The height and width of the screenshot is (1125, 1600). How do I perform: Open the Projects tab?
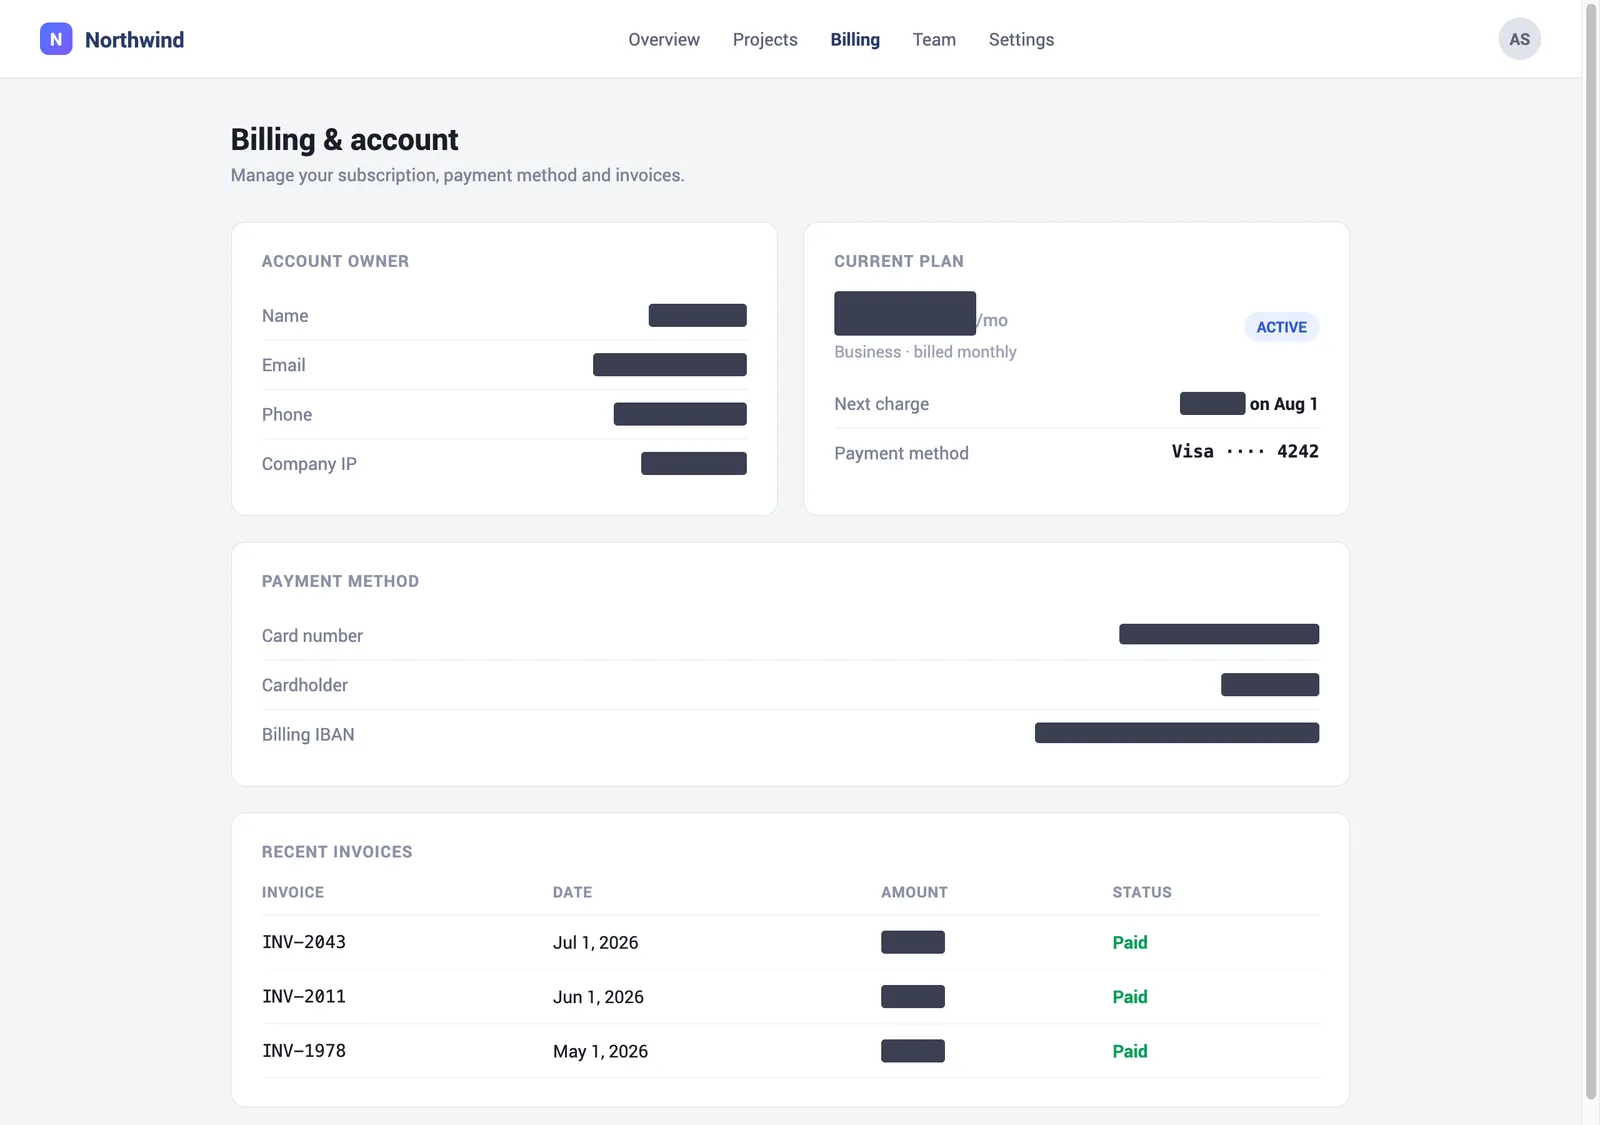[x=765, y=40]
